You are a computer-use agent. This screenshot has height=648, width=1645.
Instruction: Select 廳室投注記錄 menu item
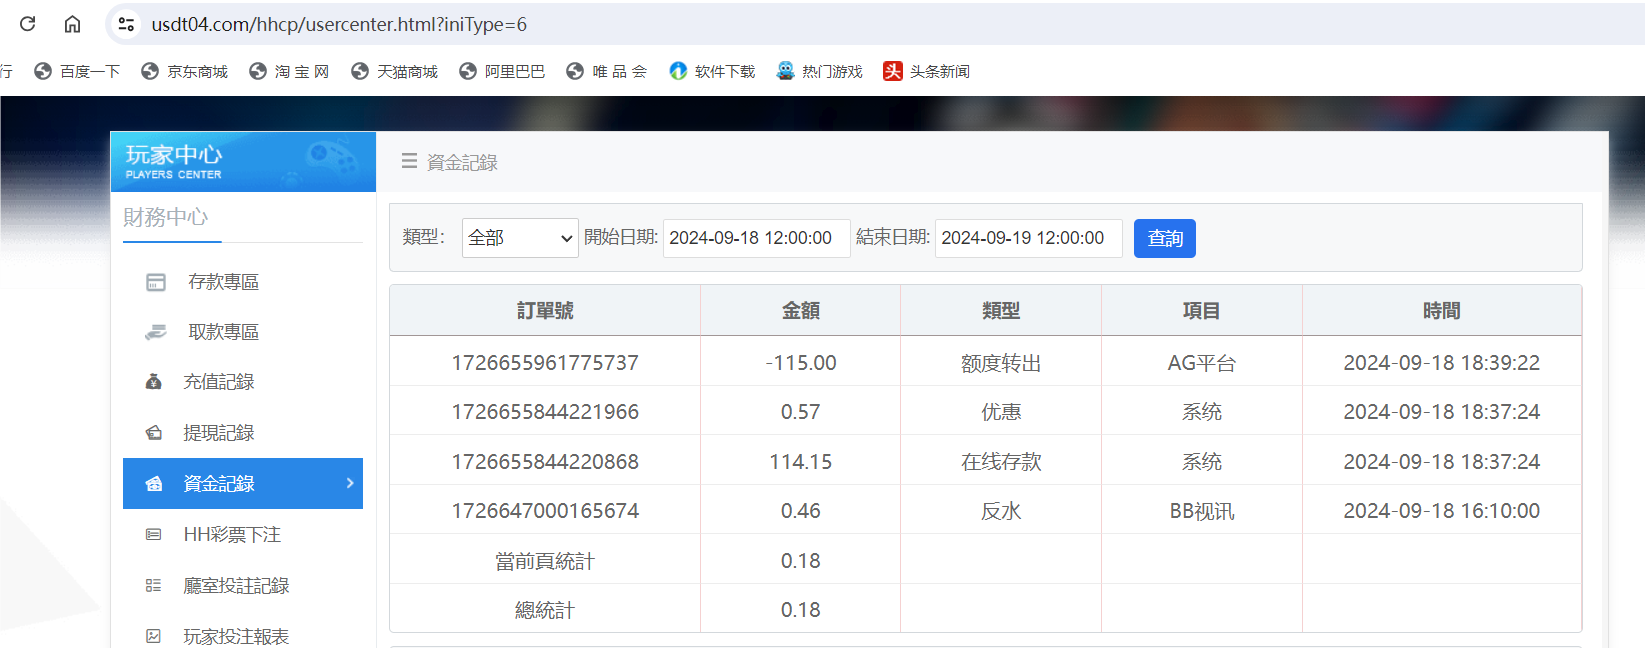tap(236, 586)
